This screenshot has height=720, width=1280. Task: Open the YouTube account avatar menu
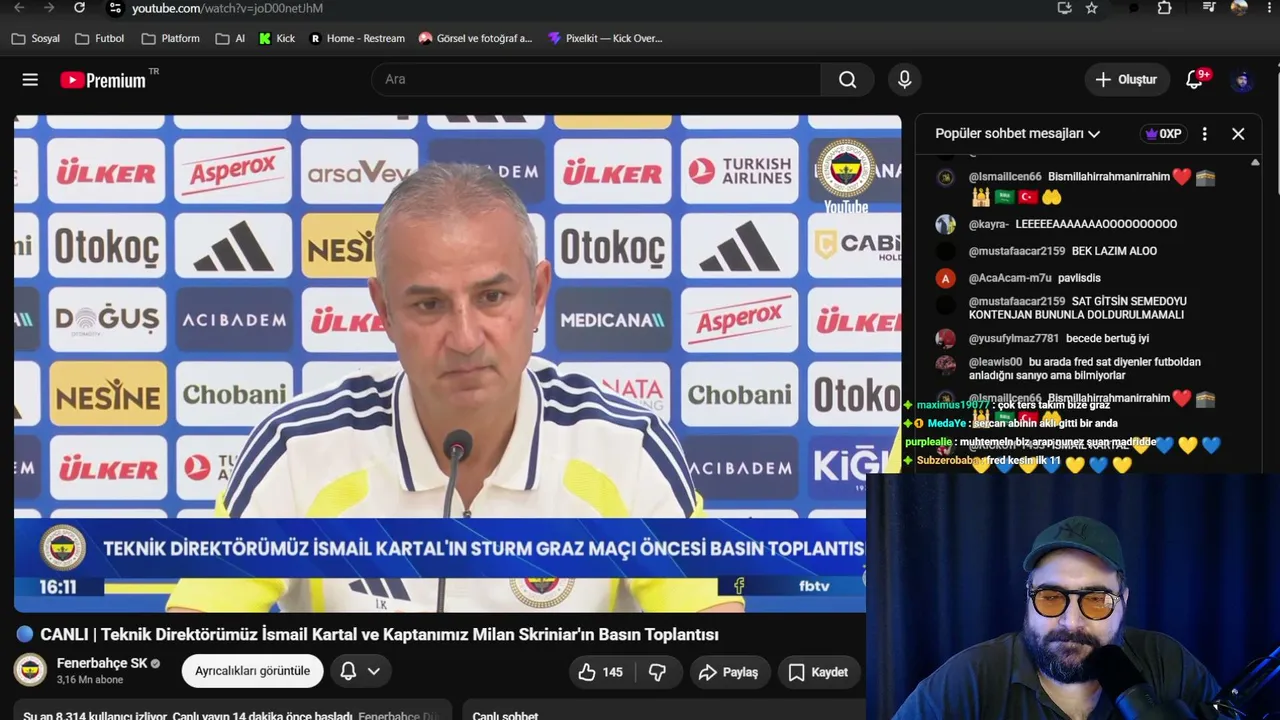pos(1243,80)
